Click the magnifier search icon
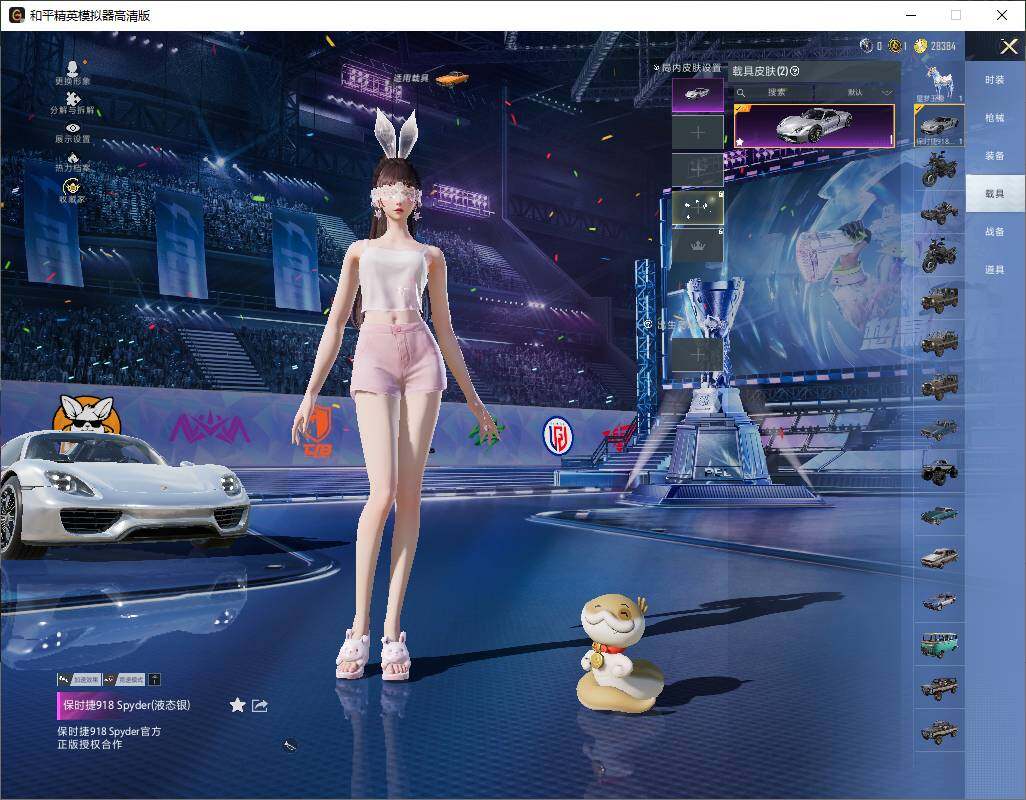The height and width of the screenshot is (800, 1026). [741, 93]
